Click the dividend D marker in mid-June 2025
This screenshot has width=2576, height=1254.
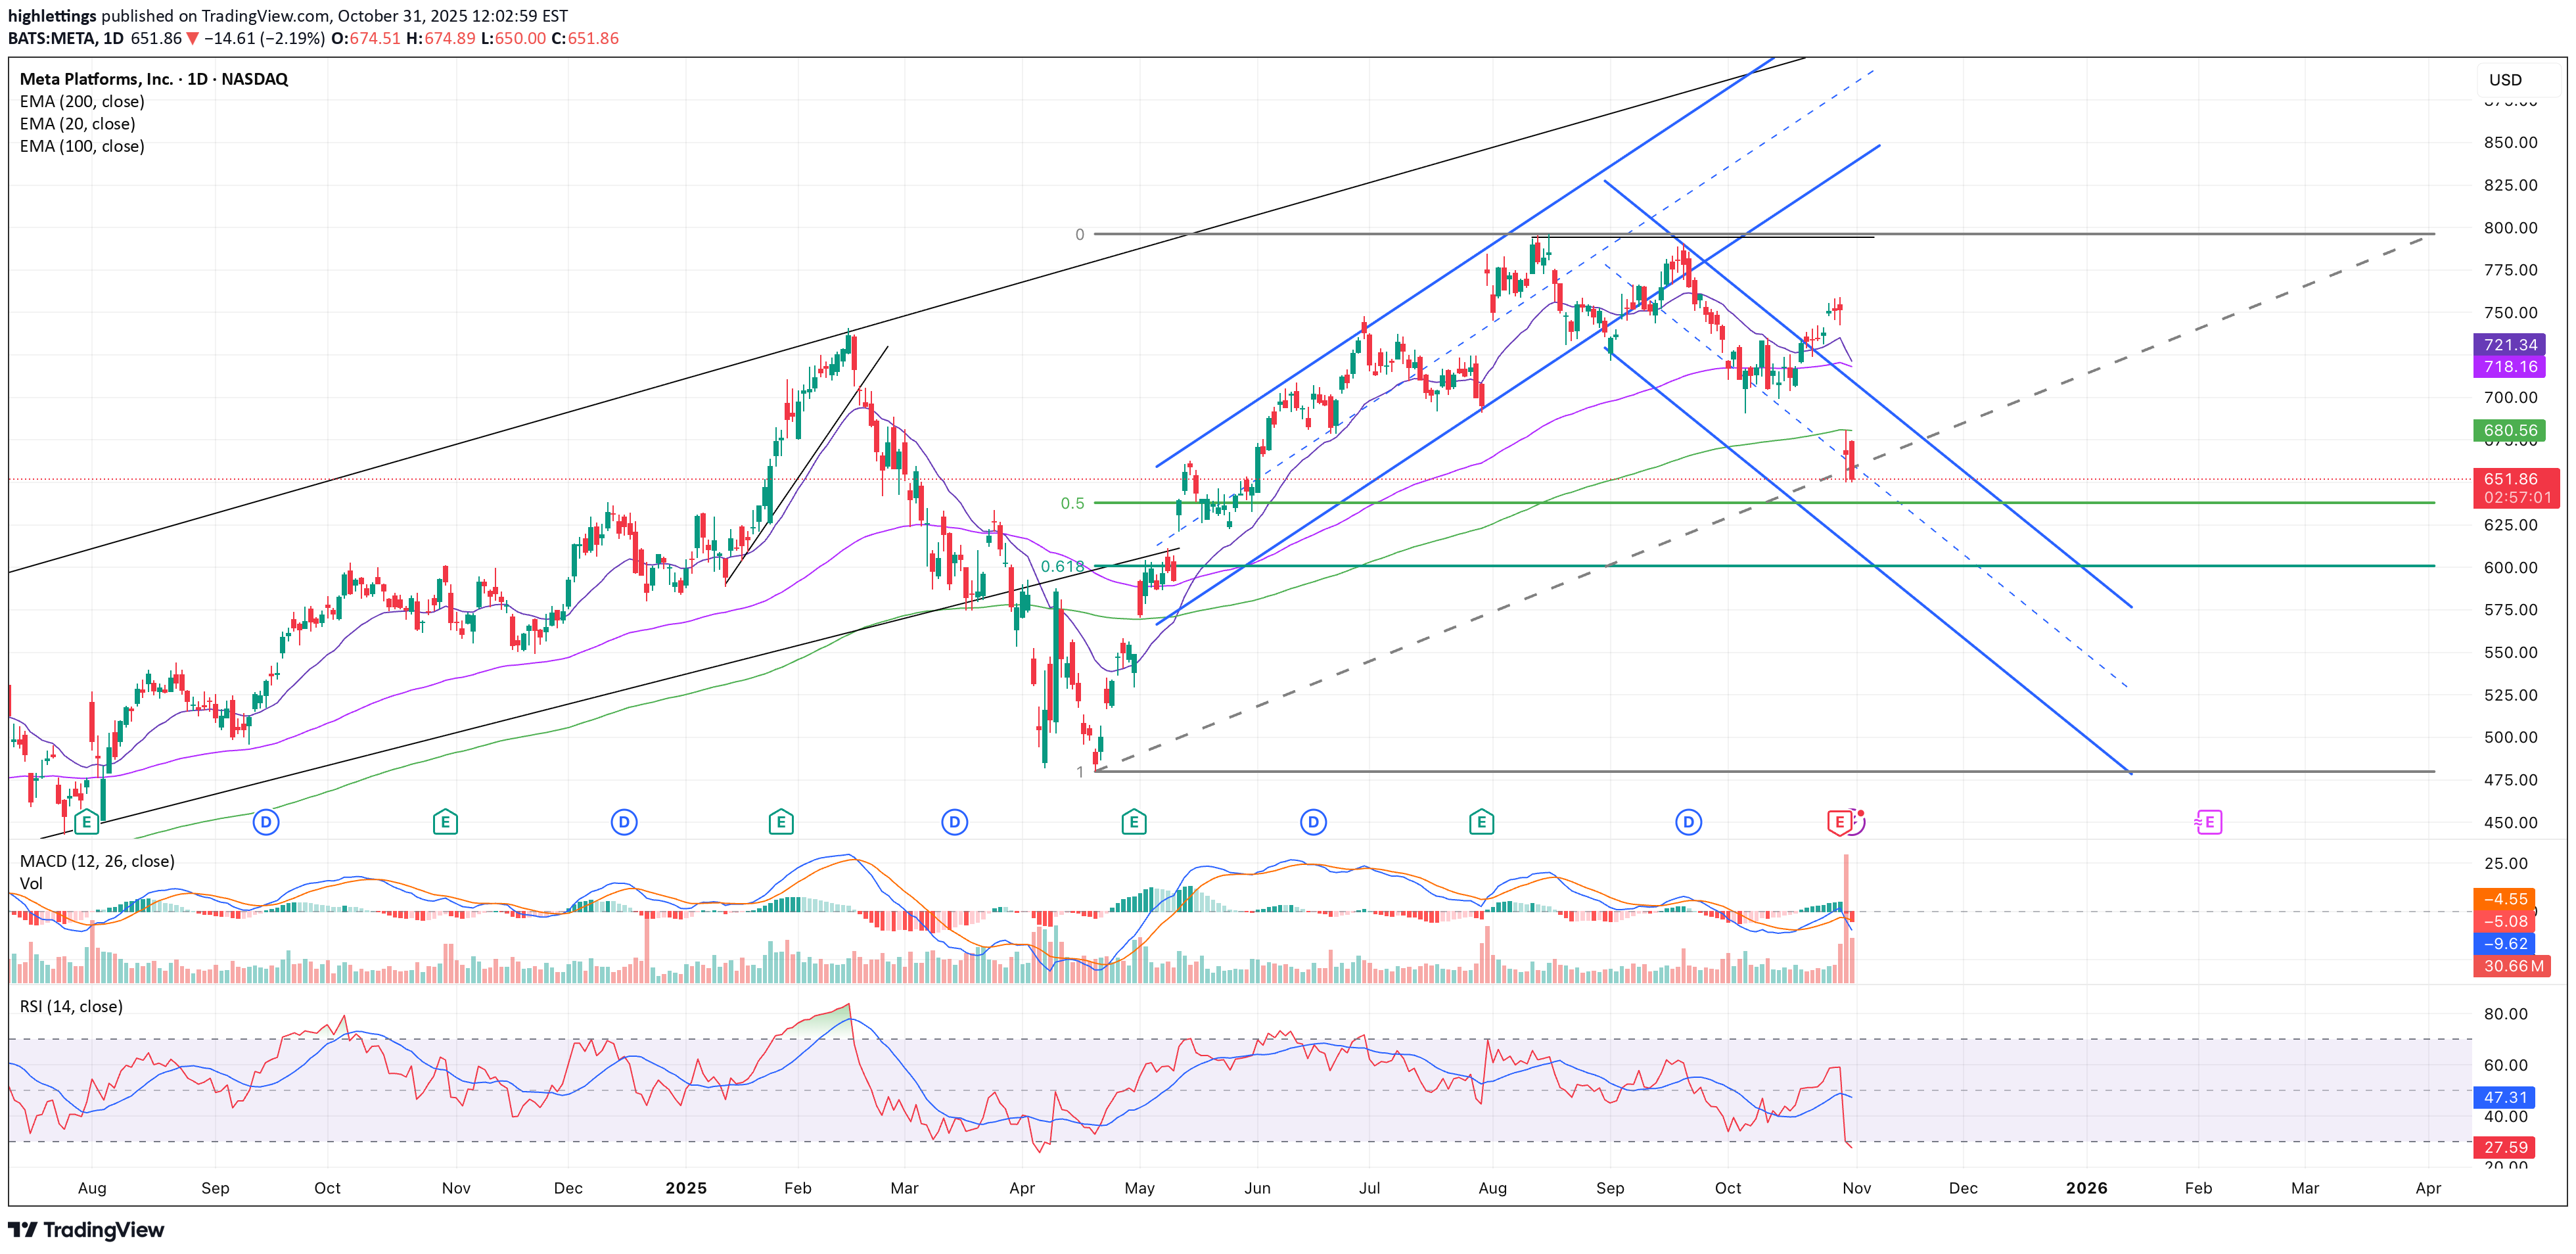coord(1313,822)
